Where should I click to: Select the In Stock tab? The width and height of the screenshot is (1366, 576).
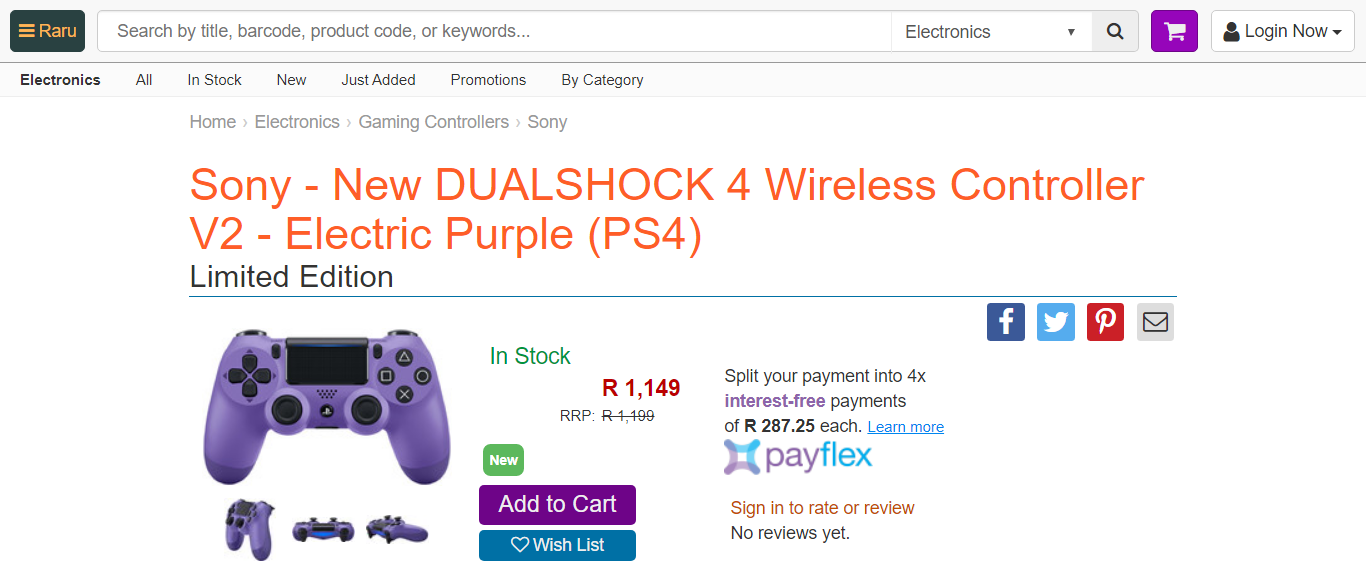(214, 80)
